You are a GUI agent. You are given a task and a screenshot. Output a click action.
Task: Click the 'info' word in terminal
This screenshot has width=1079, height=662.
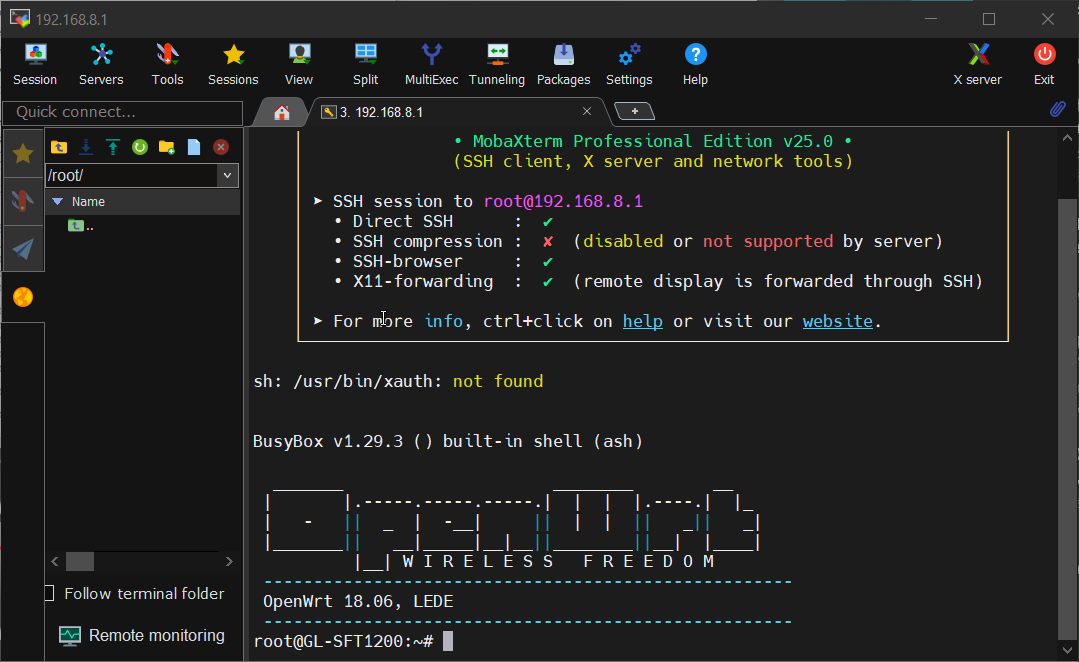point(443,321)
